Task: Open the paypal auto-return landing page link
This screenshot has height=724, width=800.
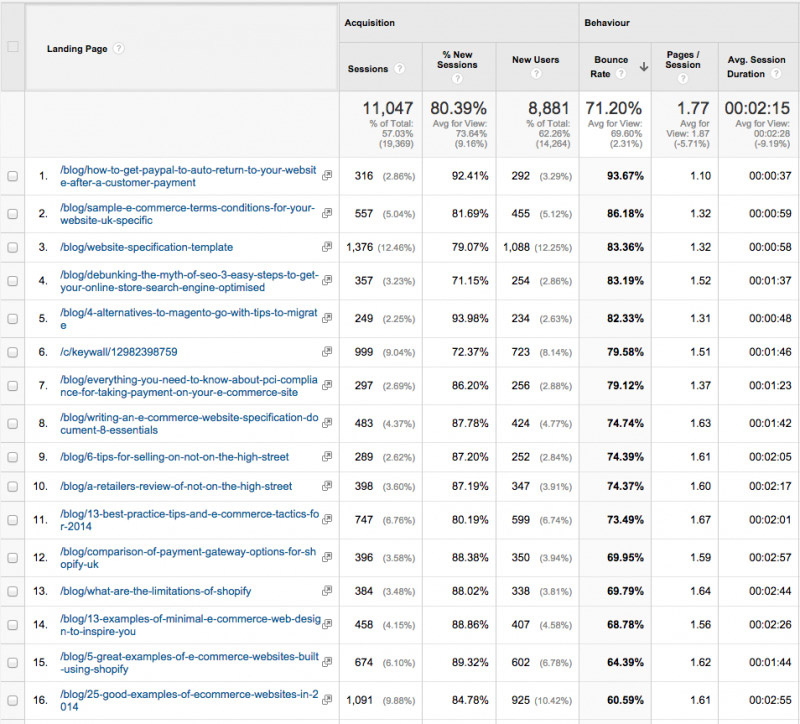Action: click(188, 176)
